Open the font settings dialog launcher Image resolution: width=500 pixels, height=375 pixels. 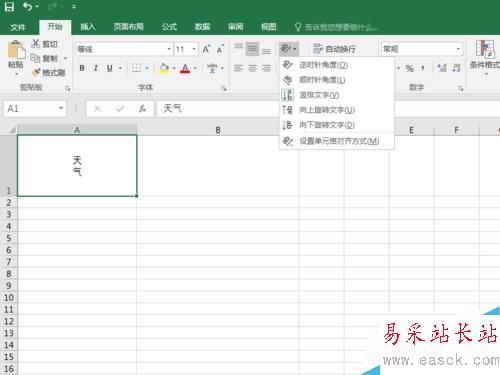tap(224, 88)
